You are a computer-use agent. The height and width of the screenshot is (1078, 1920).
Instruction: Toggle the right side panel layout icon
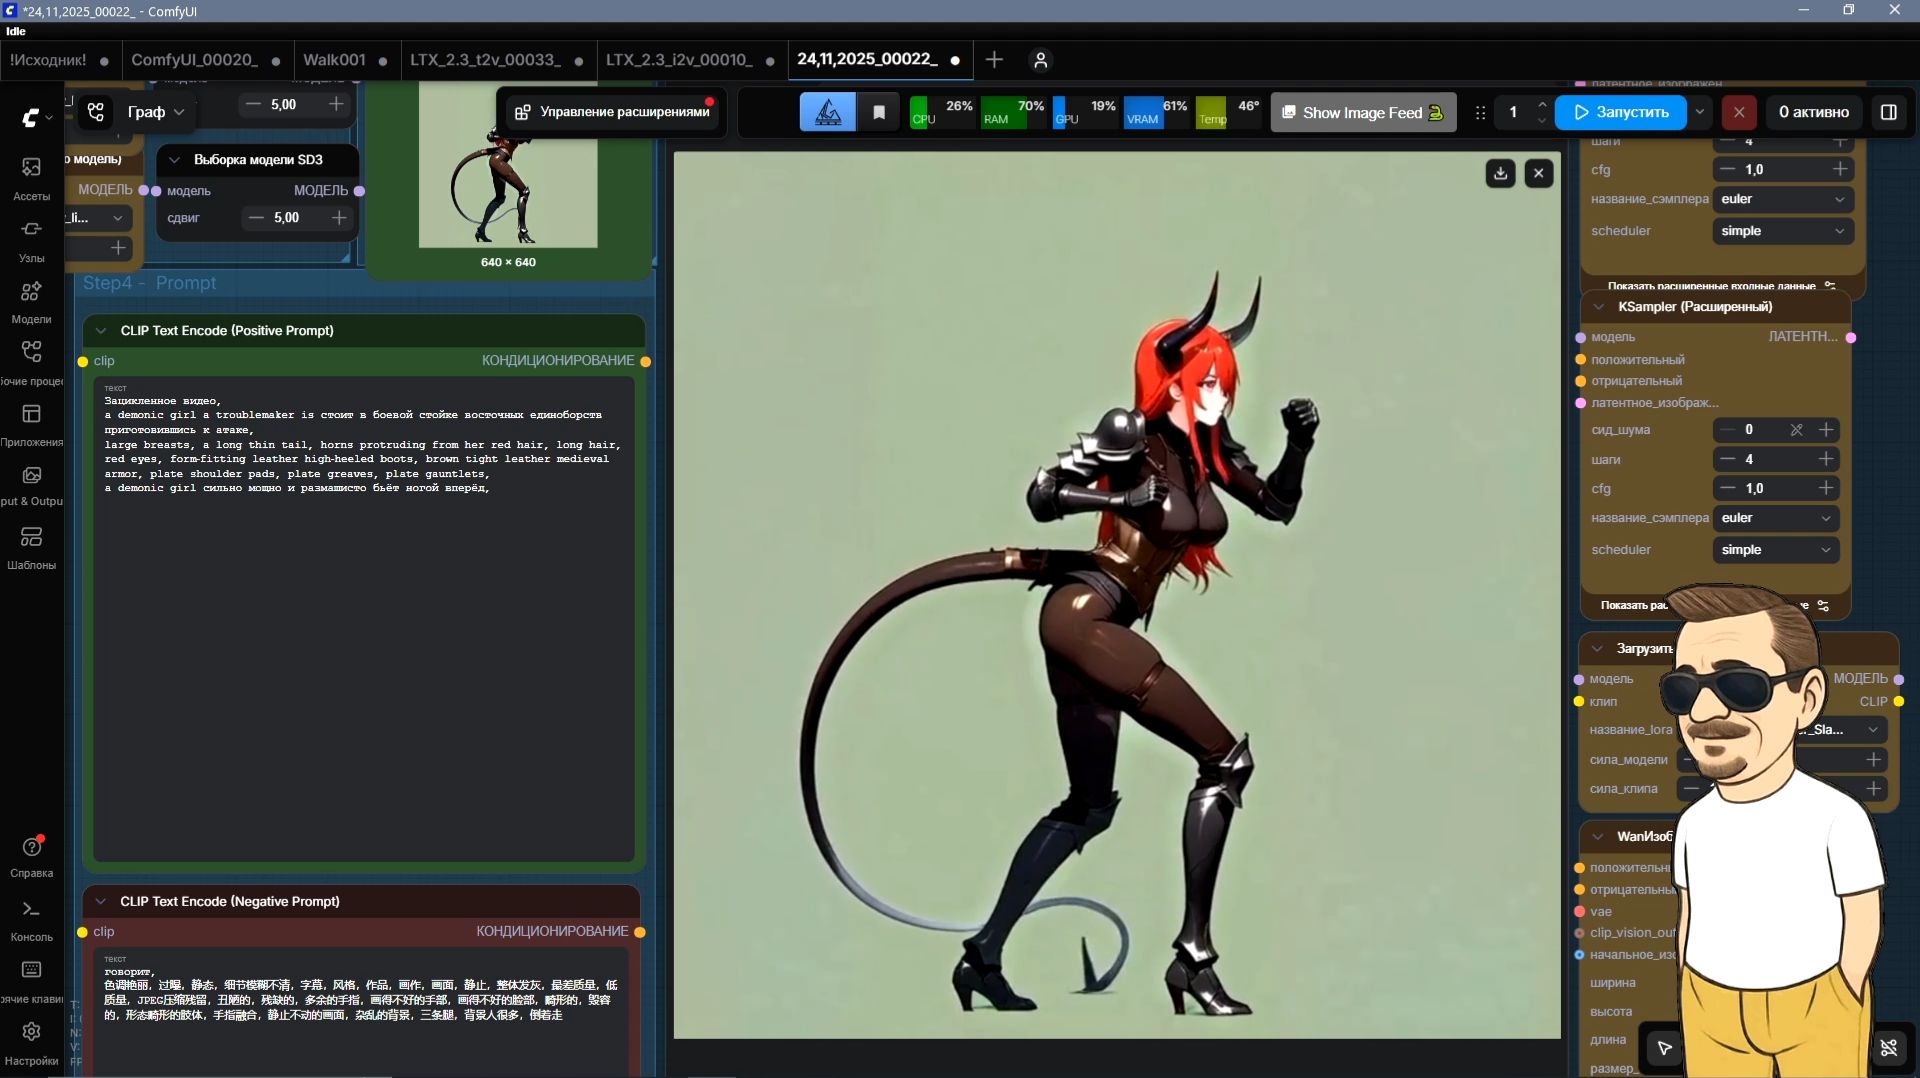[1889, 112]
